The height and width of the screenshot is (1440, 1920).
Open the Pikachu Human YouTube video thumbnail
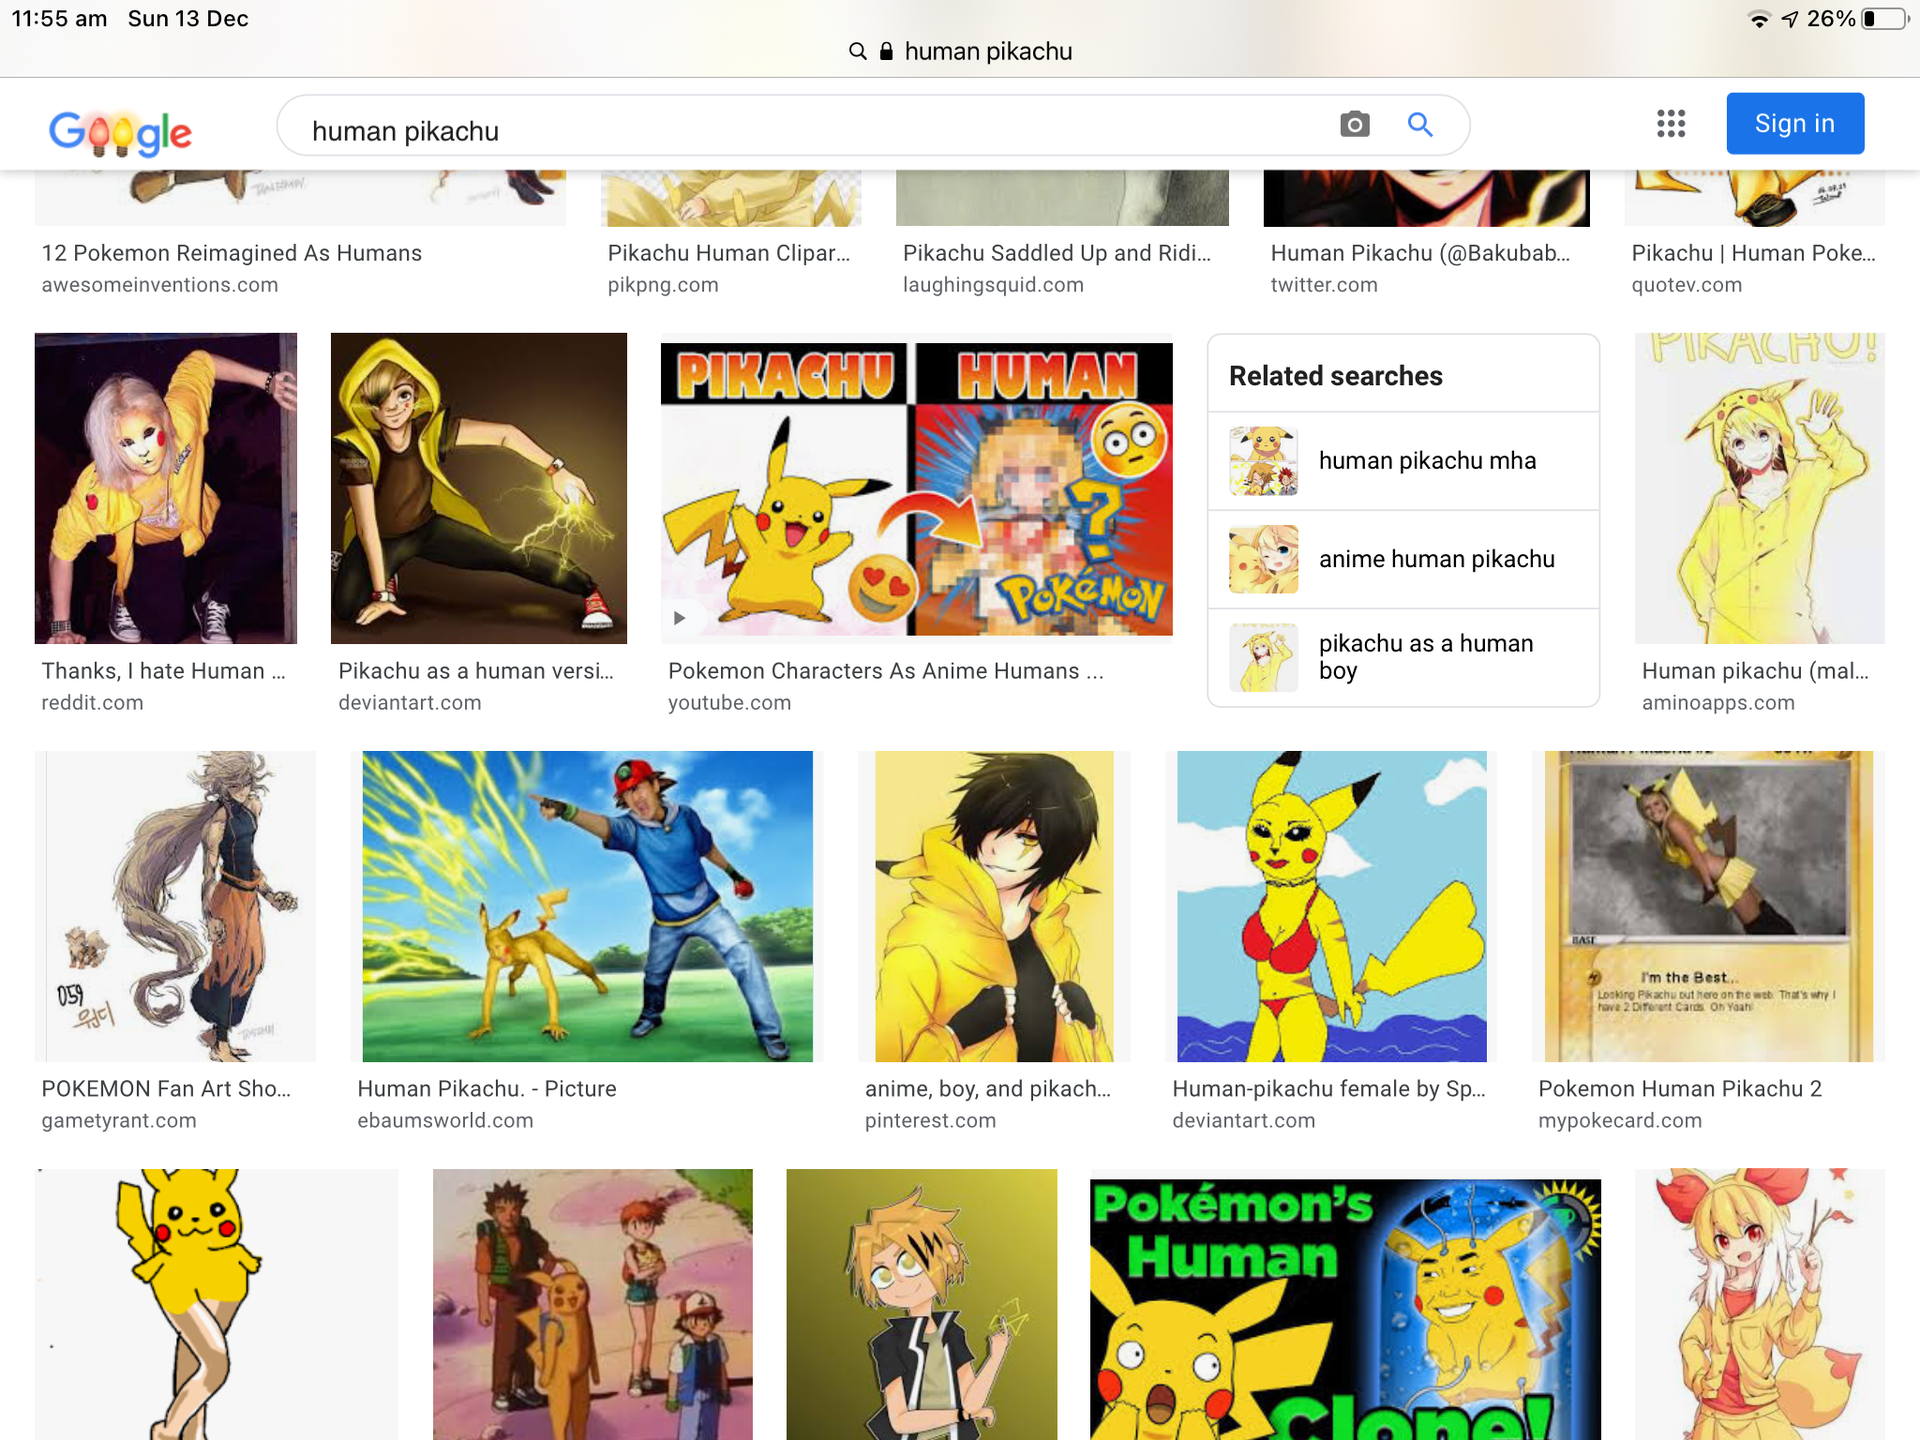coord(917,488)
